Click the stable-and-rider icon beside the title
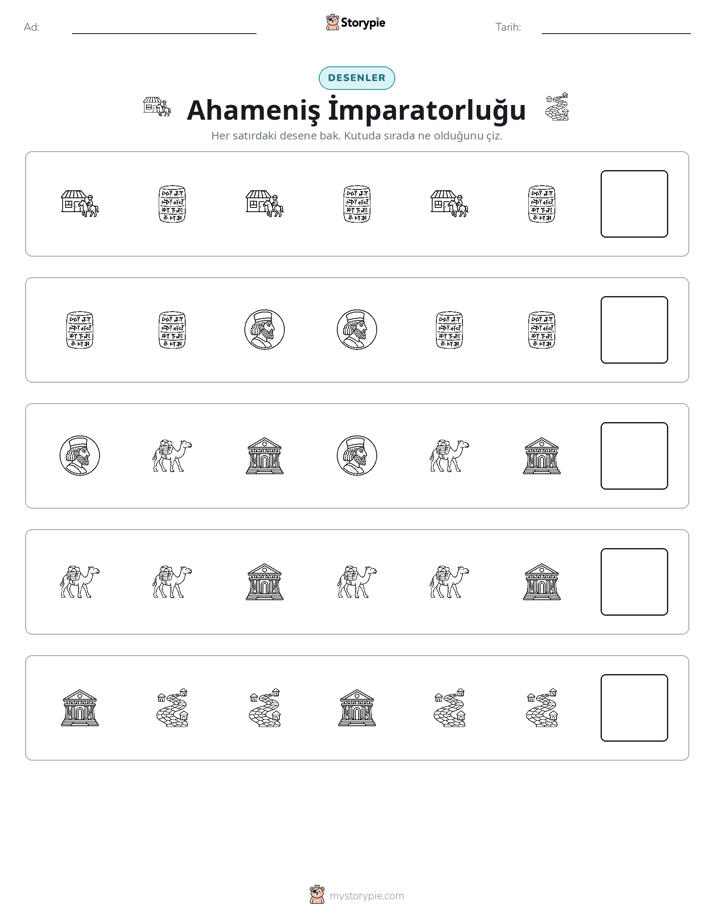This screenshot has width=714, height=924. click(157, 107)
